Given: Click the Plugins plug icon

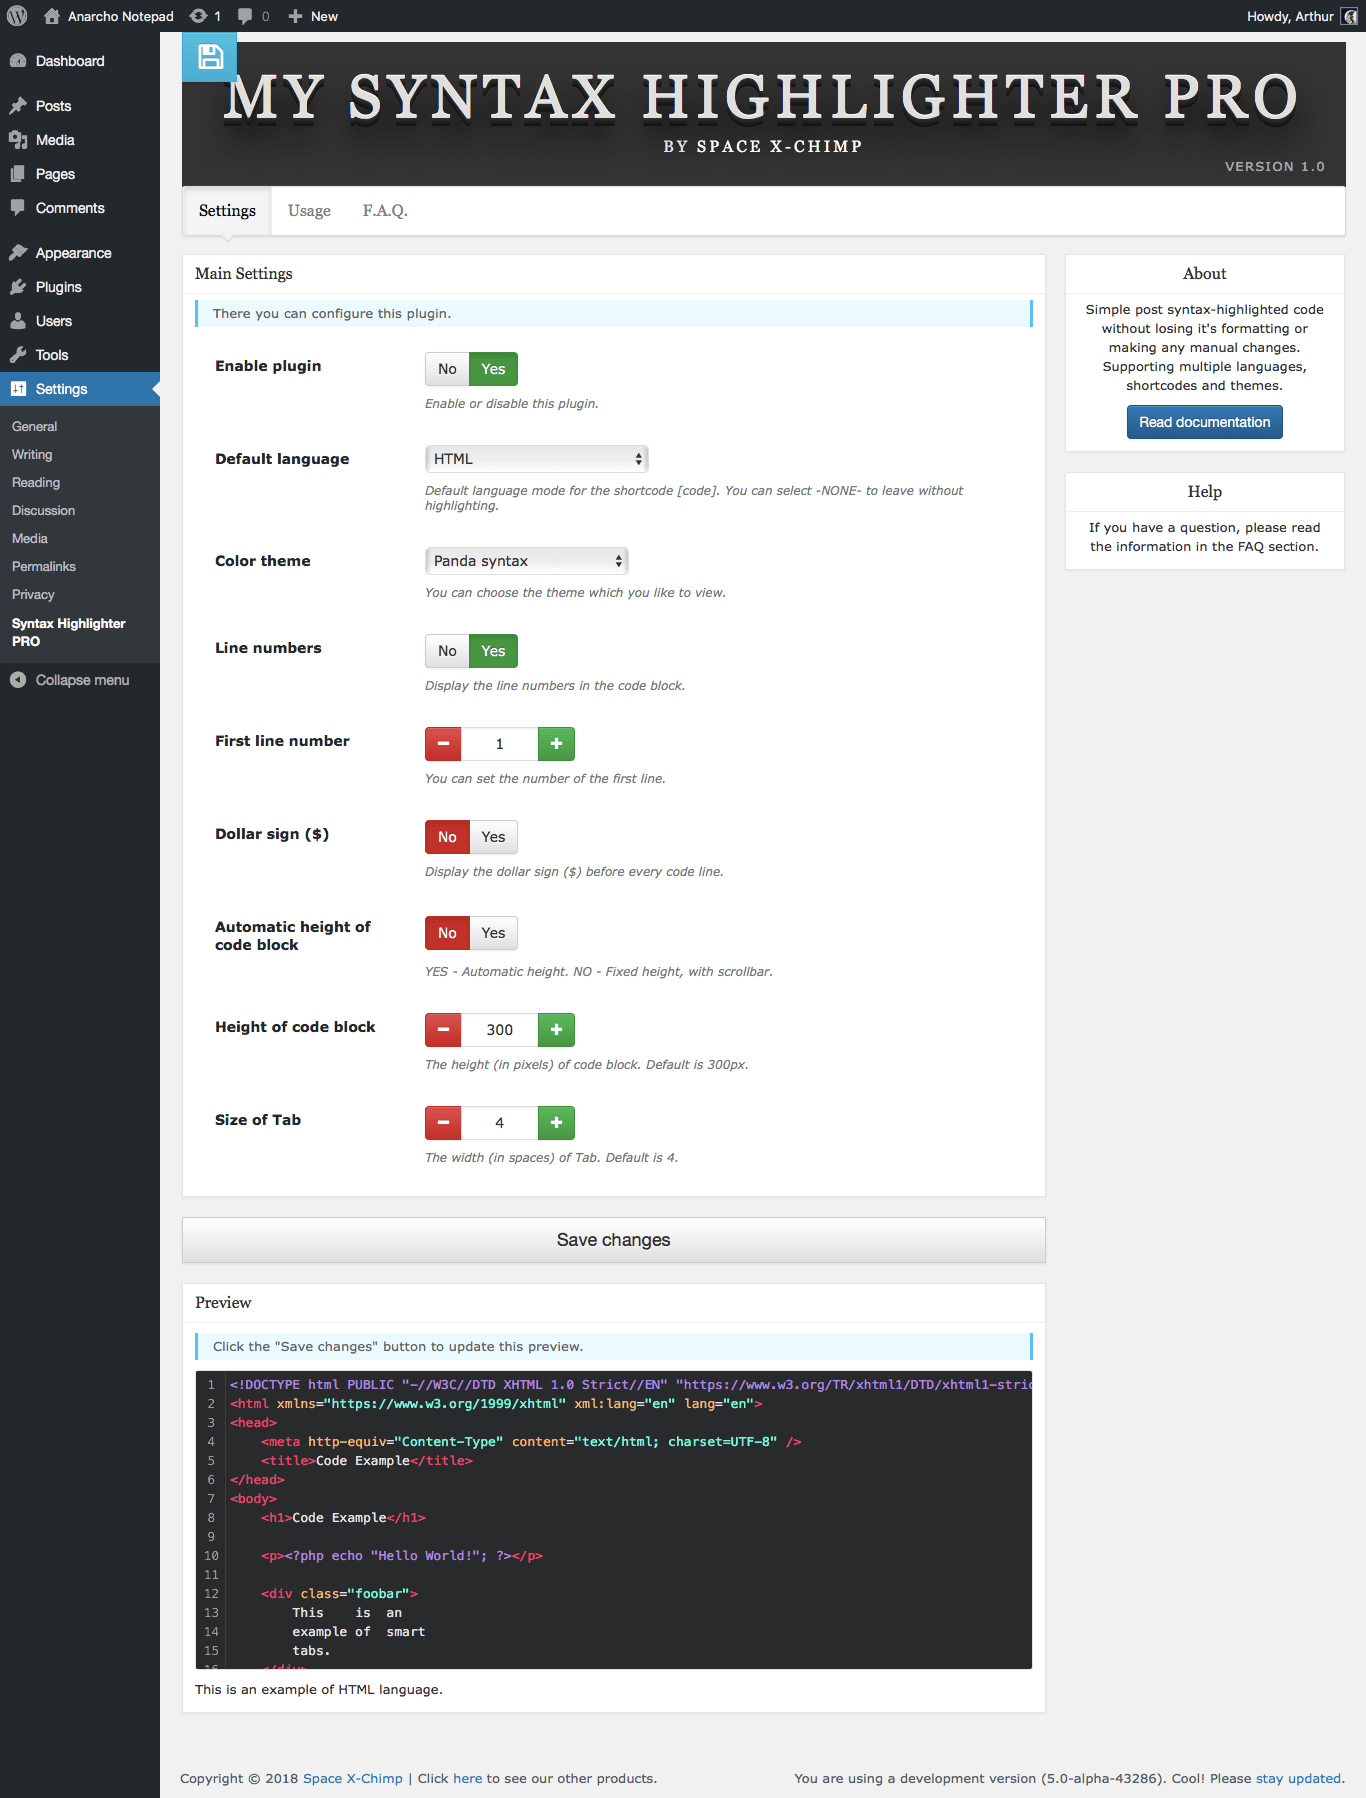Looking at the screenshot, I should coord(18,287).
